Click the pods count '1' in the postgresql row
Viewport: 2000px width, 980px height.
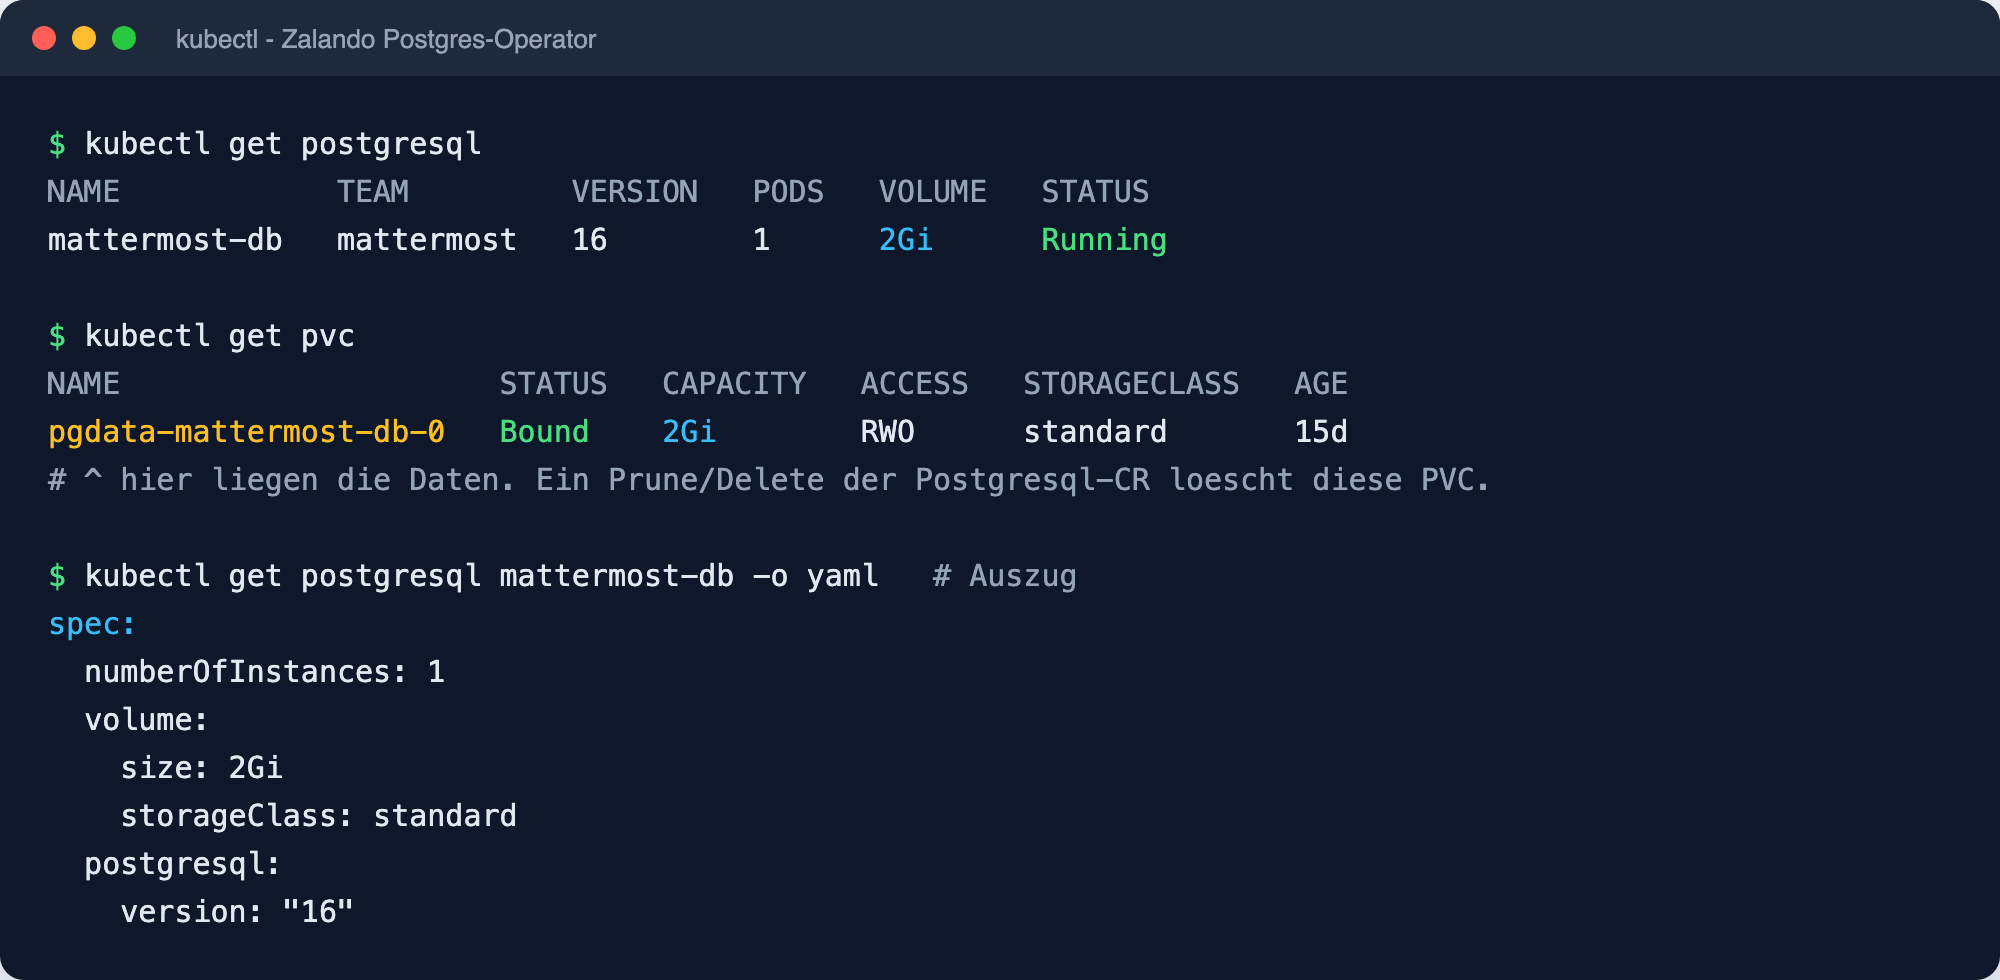(x=762, y=240)
